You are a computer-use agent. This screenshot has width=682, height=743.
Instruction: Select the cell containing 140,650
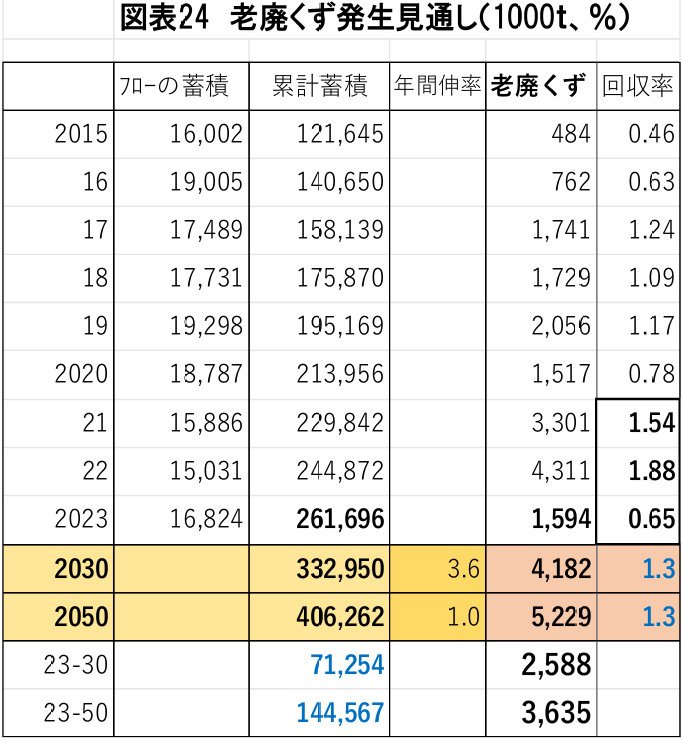click(x=319, y=182)
